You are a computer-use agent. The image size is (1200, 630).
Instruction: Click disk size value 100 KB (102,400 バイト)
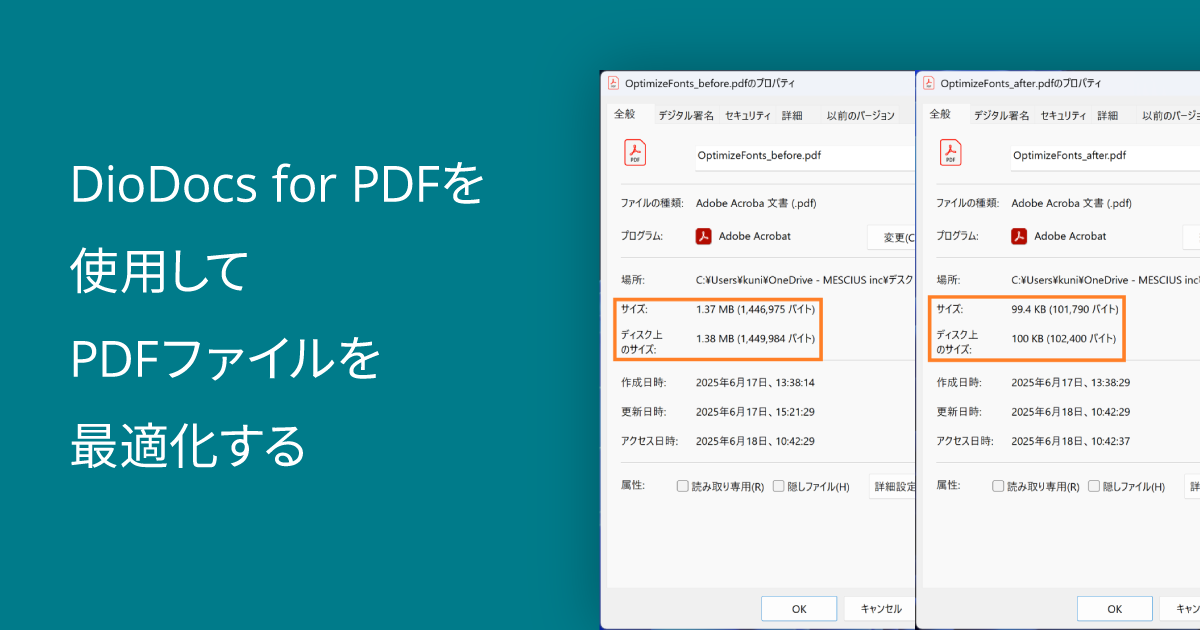[1064, 339]
